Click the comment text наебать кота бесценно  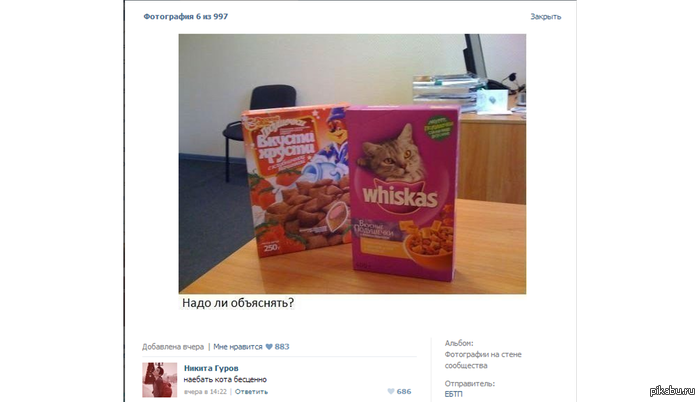click(225, 380)
